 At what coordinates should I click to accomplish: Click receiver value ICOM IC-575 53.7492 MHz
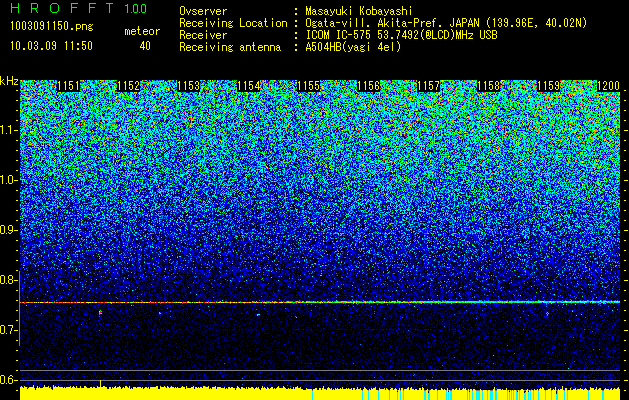click(x=402, y=35)
